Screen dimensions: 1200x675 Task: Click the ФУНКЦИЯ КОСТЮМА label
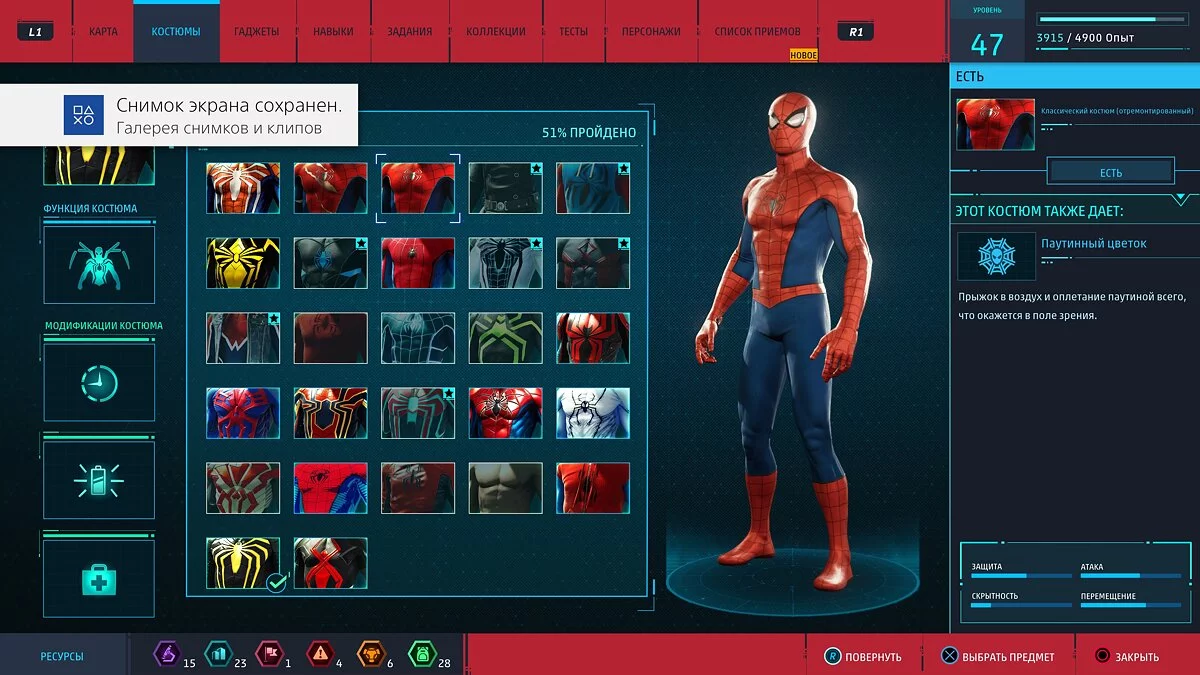90,209
